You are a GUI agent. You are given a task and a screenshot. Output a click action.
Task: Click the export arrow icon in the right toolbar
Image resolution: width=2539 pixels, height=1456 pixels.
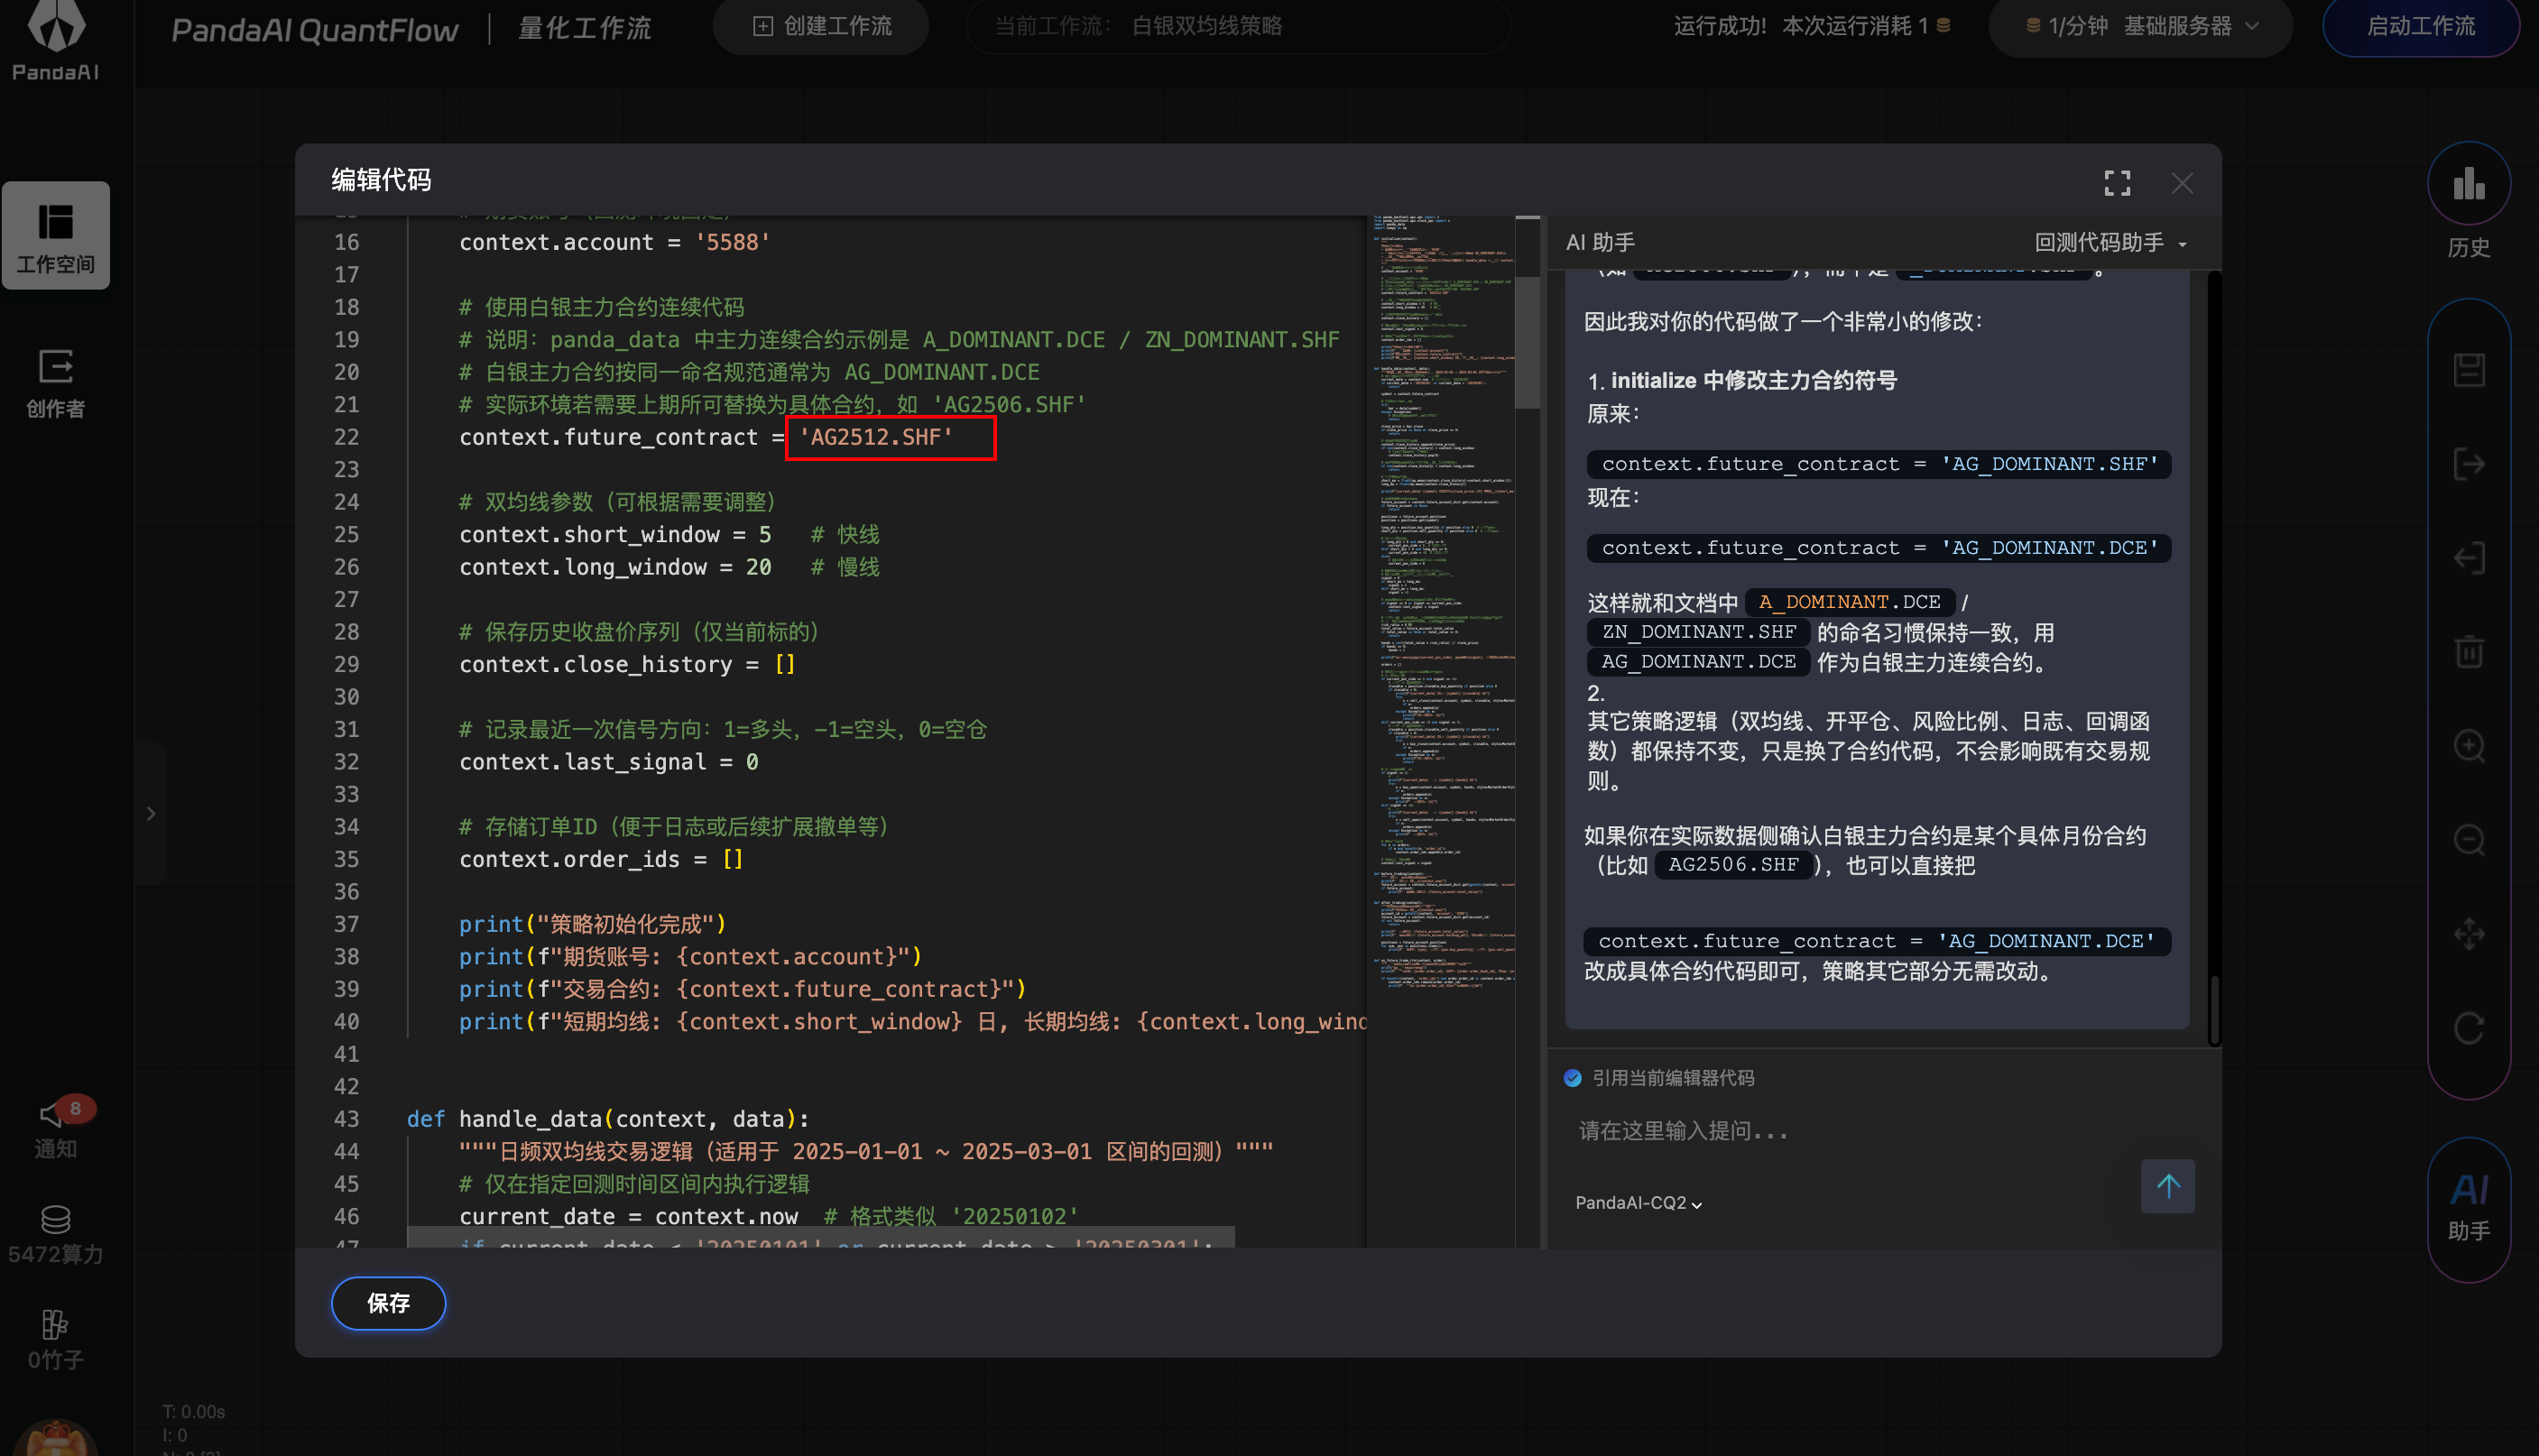coord(2469,464)
